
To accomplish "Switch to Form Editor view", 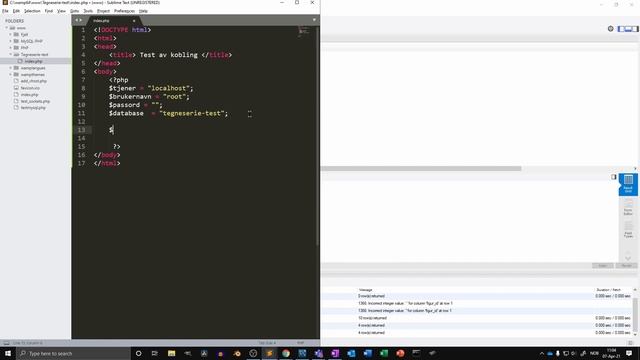I will (x=628, y=208).
